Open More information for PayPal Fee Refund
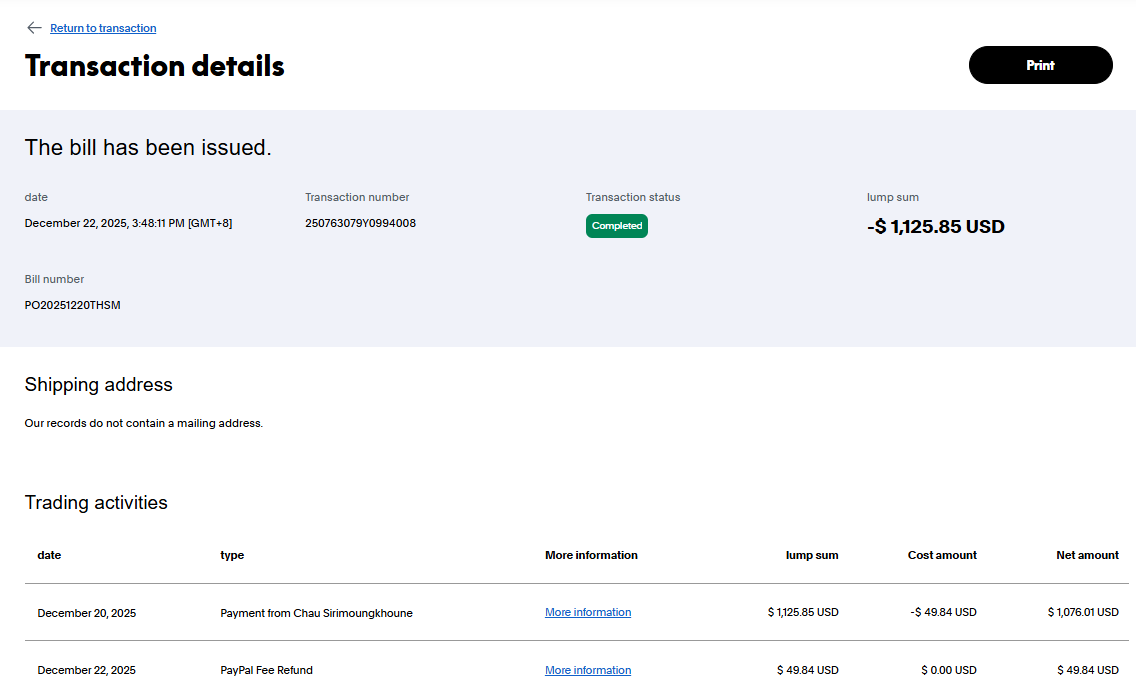The height and width of the screenshot is (698, 1136). pos(588,670)
